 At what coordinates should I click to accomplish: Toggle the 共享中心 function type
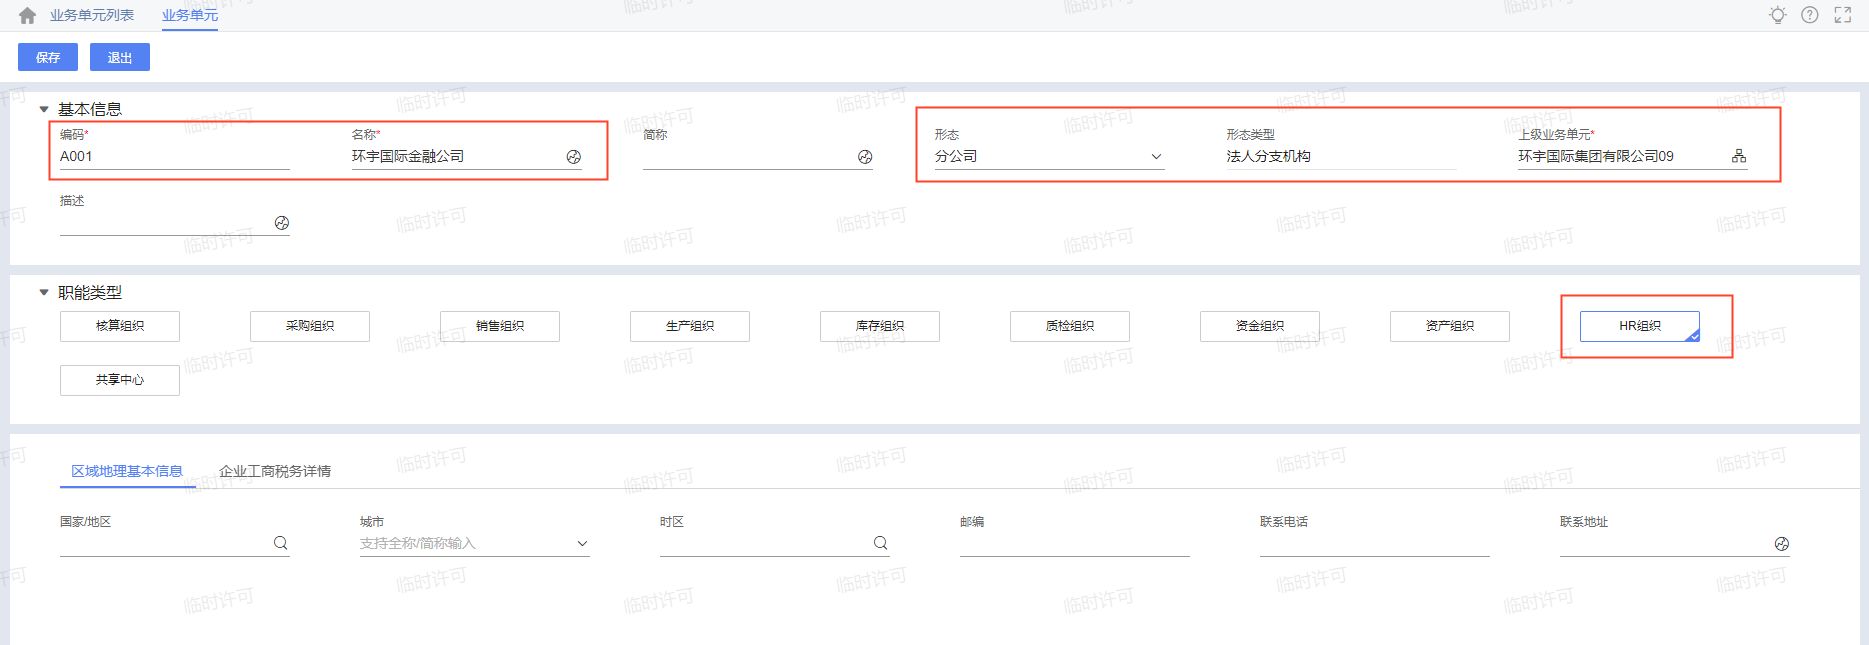pyautogui.click(x=120, y=380)
